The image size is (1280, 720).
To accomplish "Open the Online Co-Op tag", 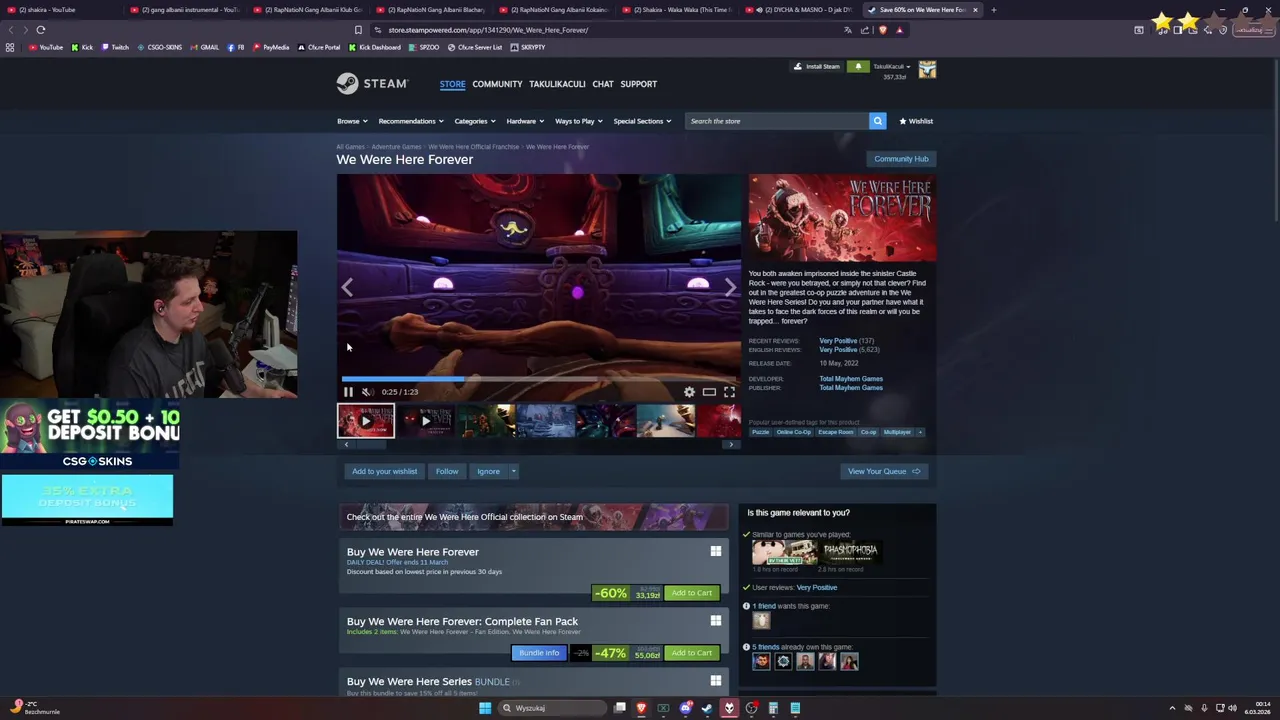I will pyautogui.click(x=794, y=432).
